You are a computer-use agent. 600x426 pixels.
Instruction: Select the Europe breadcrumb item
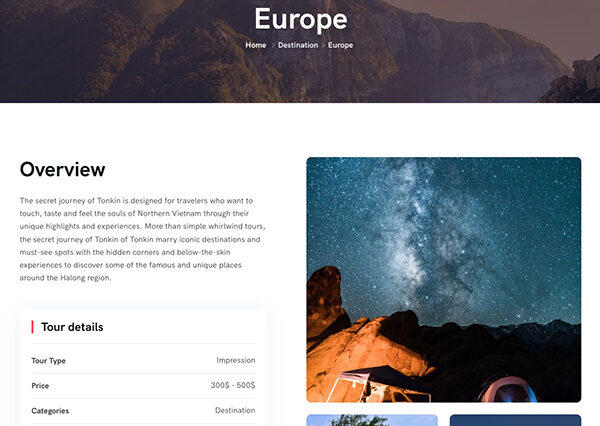coord(340,45)
